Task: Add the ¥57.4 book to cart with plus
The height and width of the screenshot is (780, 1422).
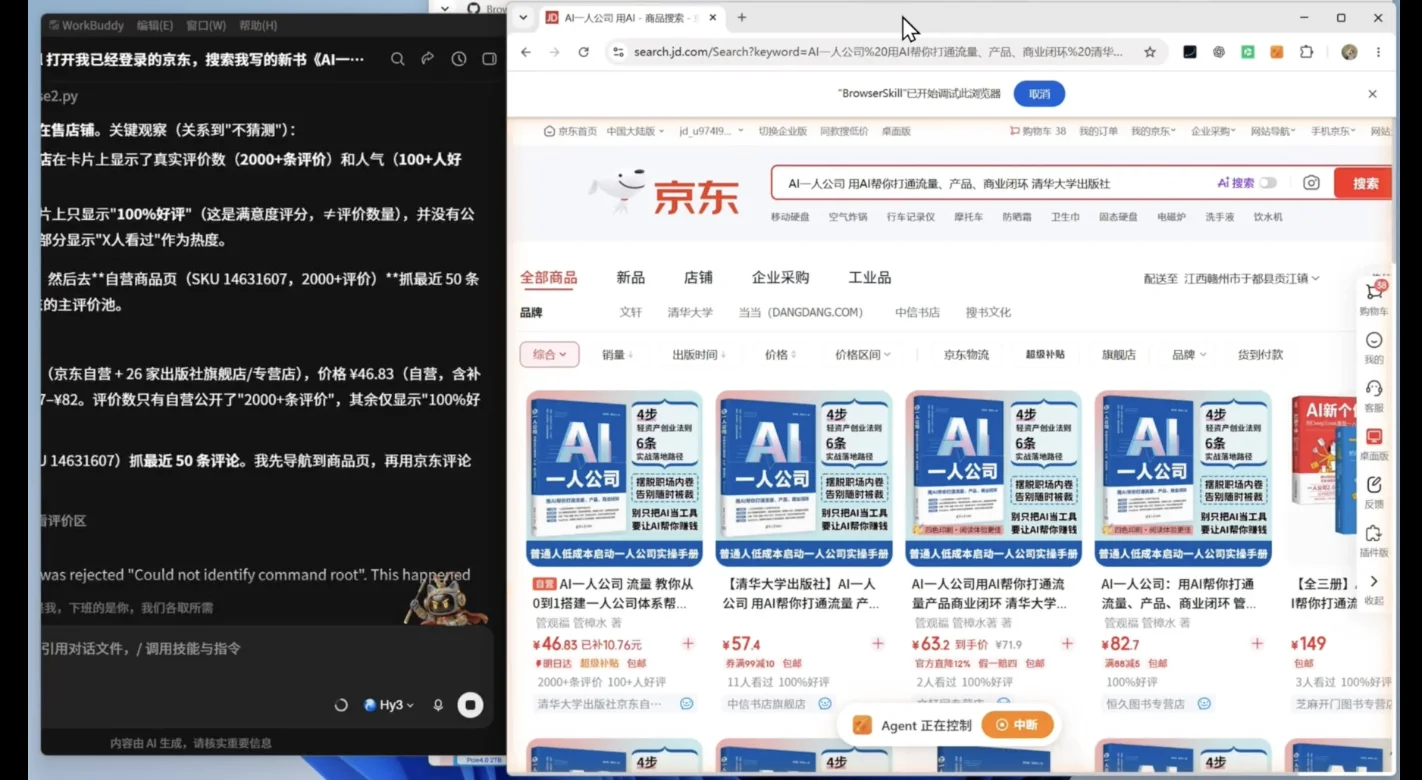Action: pos(878,644)
